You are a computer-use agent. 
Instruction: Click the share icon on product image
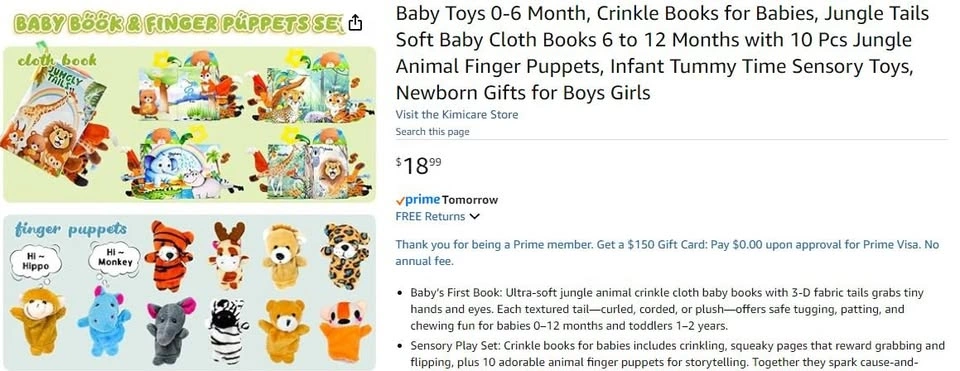pos(355,23)
